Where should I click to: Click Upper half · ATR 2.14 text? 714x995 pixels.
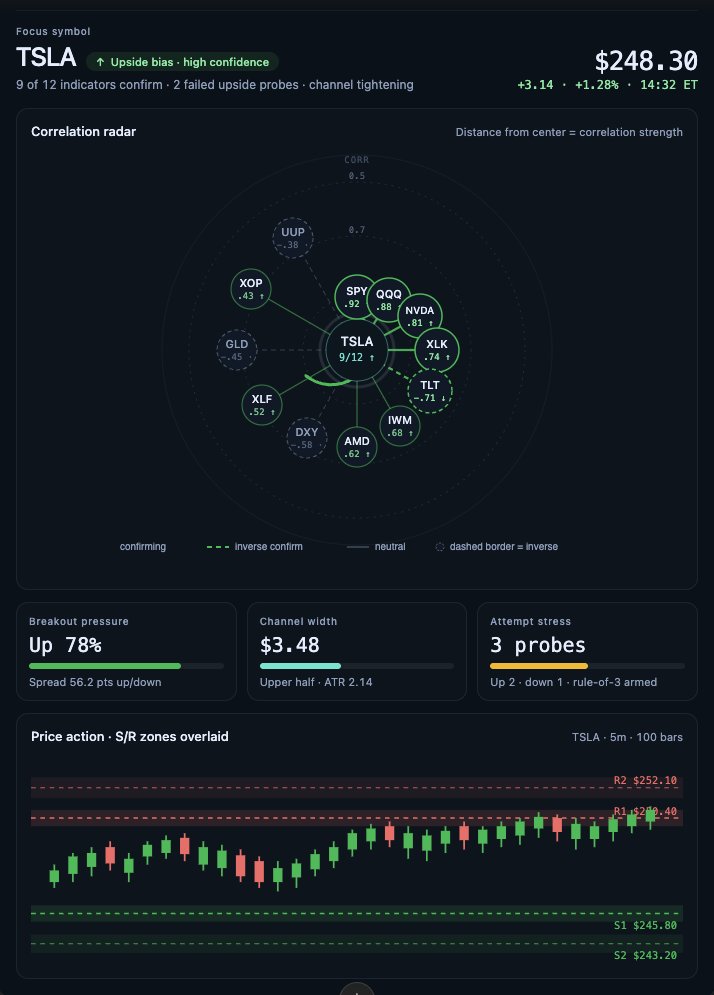[316, 682]
